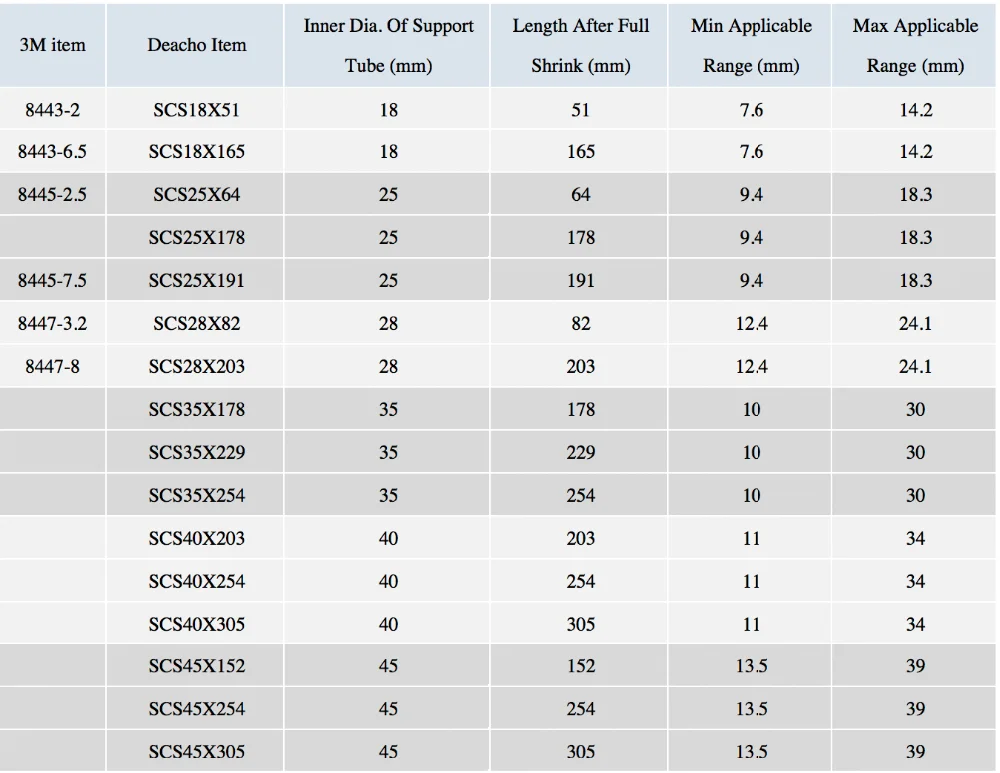Click the SCS28X203 cell
This screenshot has height=773, width=1000.
point(196,367)
